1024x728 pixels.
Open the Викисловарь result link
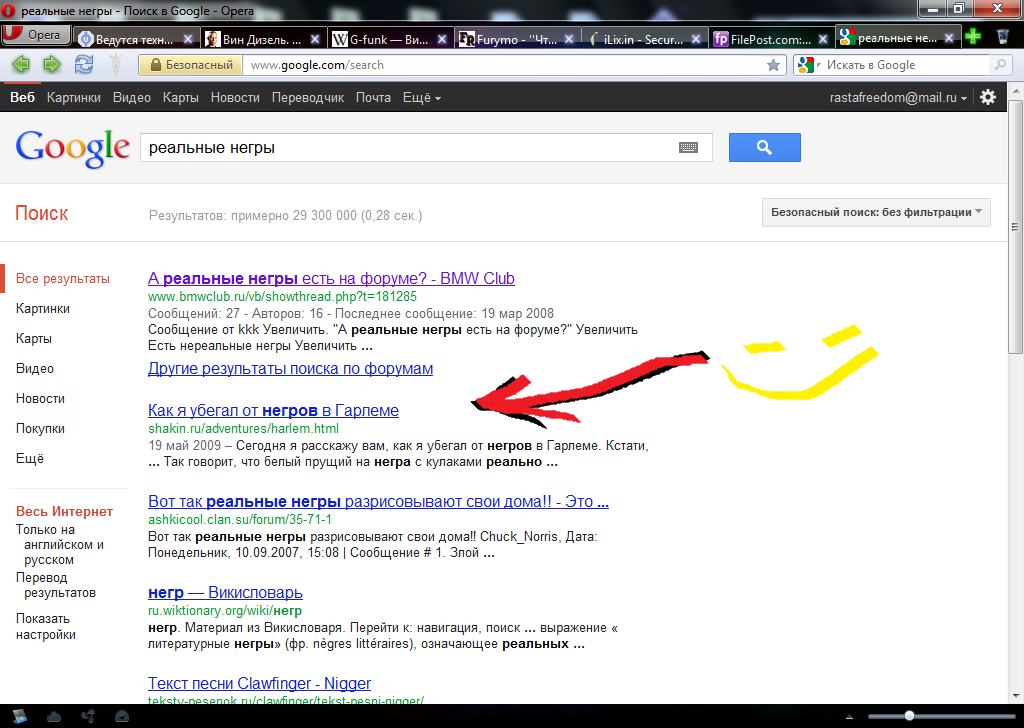(x=225, y=593)
